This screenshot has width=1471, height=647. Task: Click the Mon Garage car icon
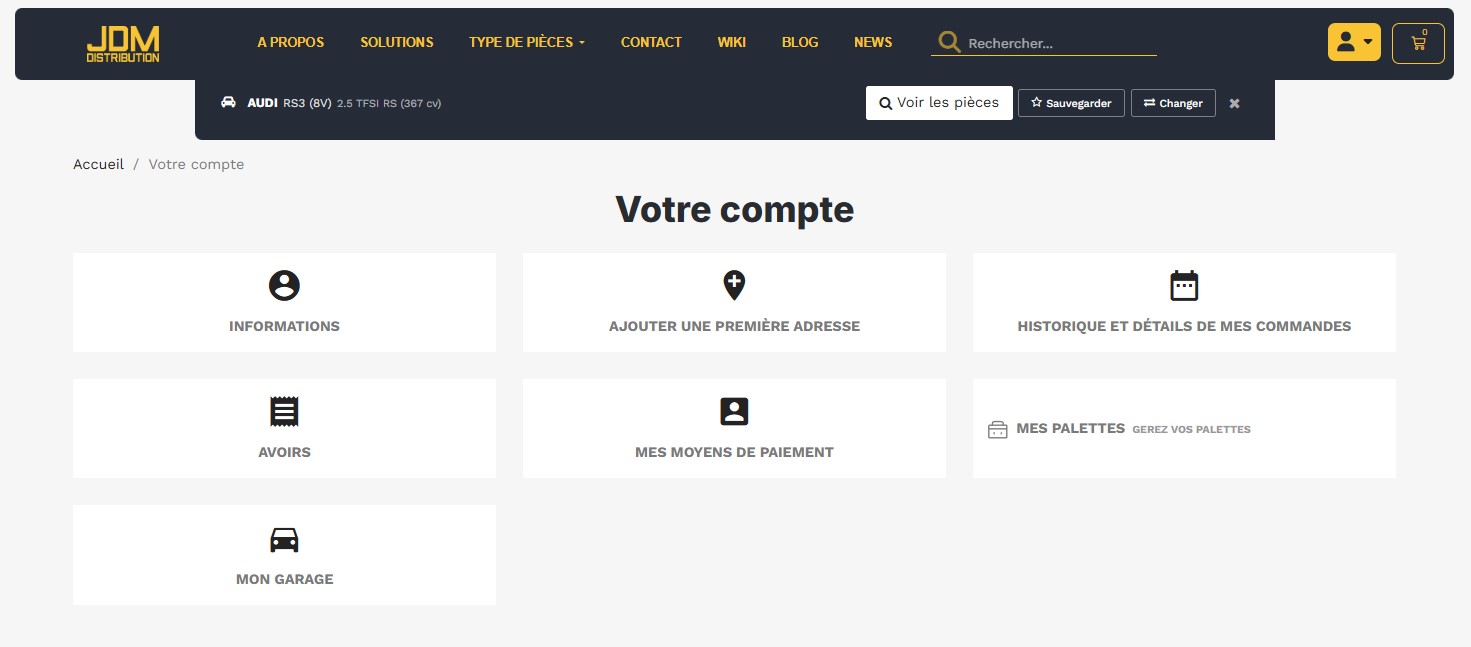coord(284,540)
